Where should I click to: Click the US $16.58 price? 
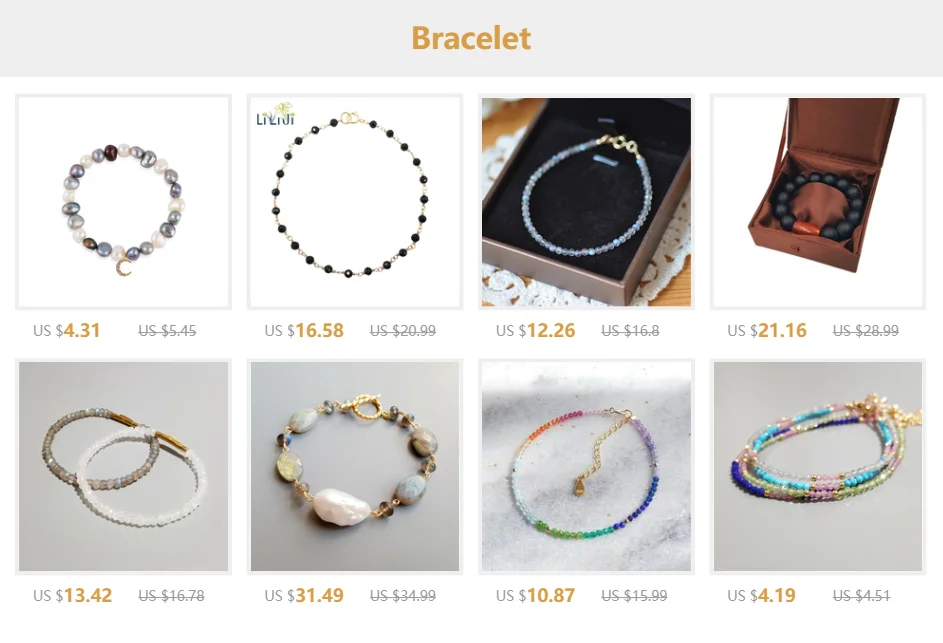point(304,330)
